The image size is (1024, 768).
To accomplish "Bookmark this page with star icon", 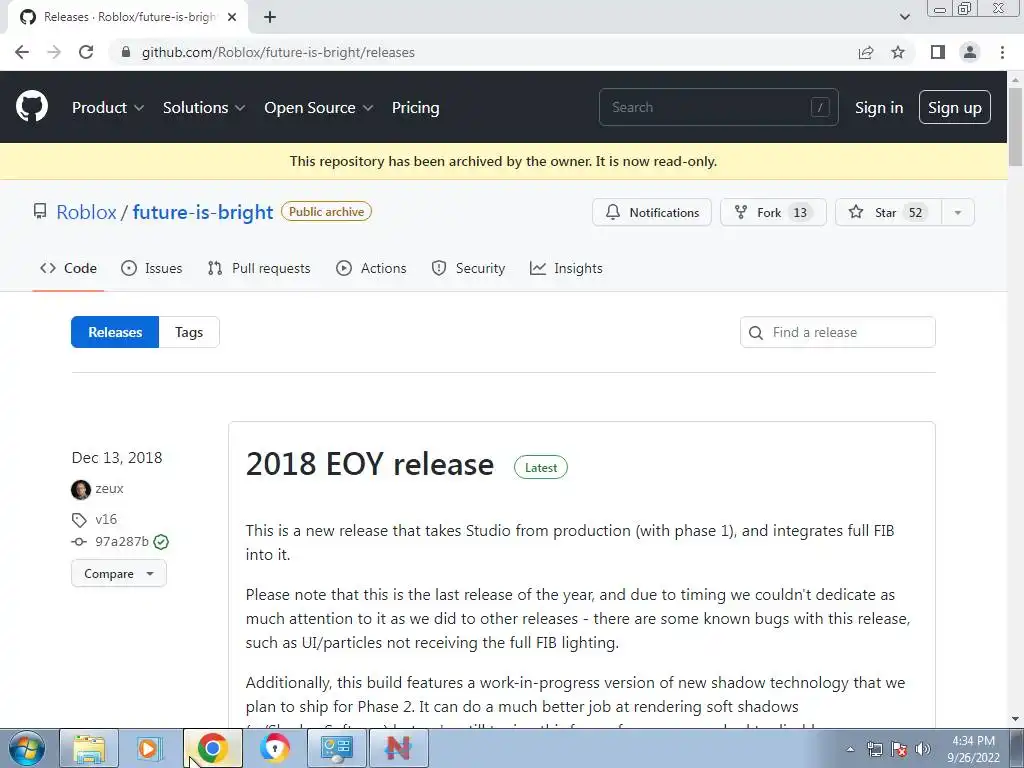I will pyautogui.click(x=898, y=52).
